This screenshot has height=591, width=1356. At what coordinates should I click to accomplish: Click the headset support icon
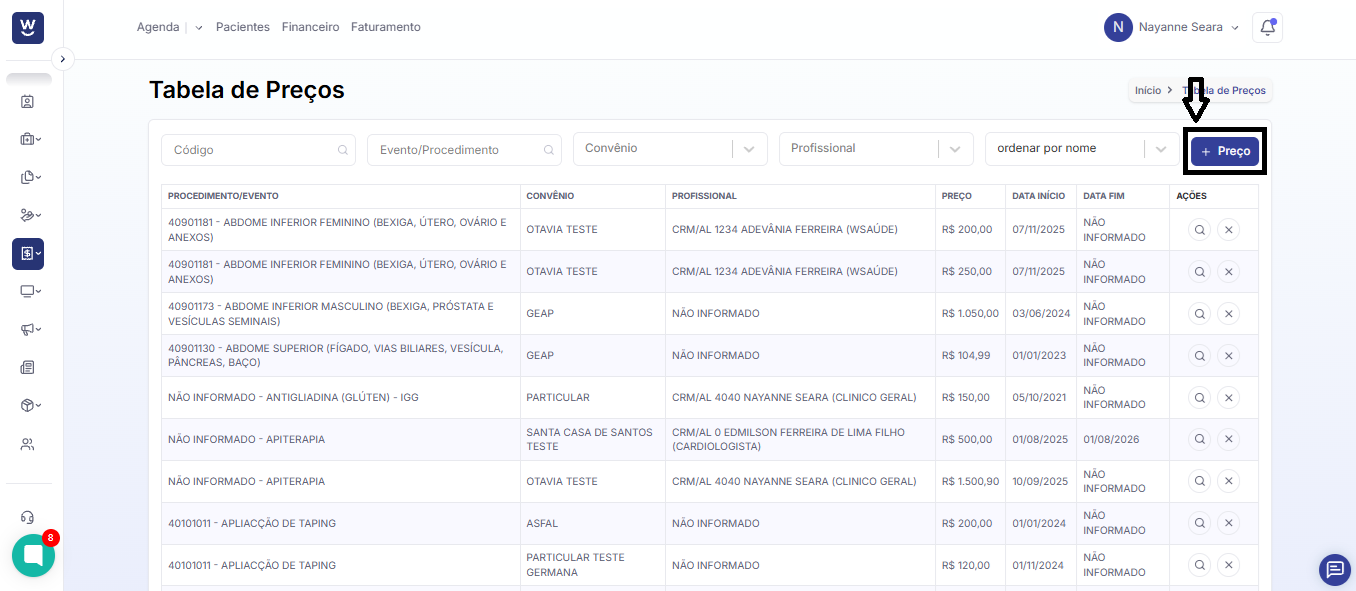click(x=28, y=517)
